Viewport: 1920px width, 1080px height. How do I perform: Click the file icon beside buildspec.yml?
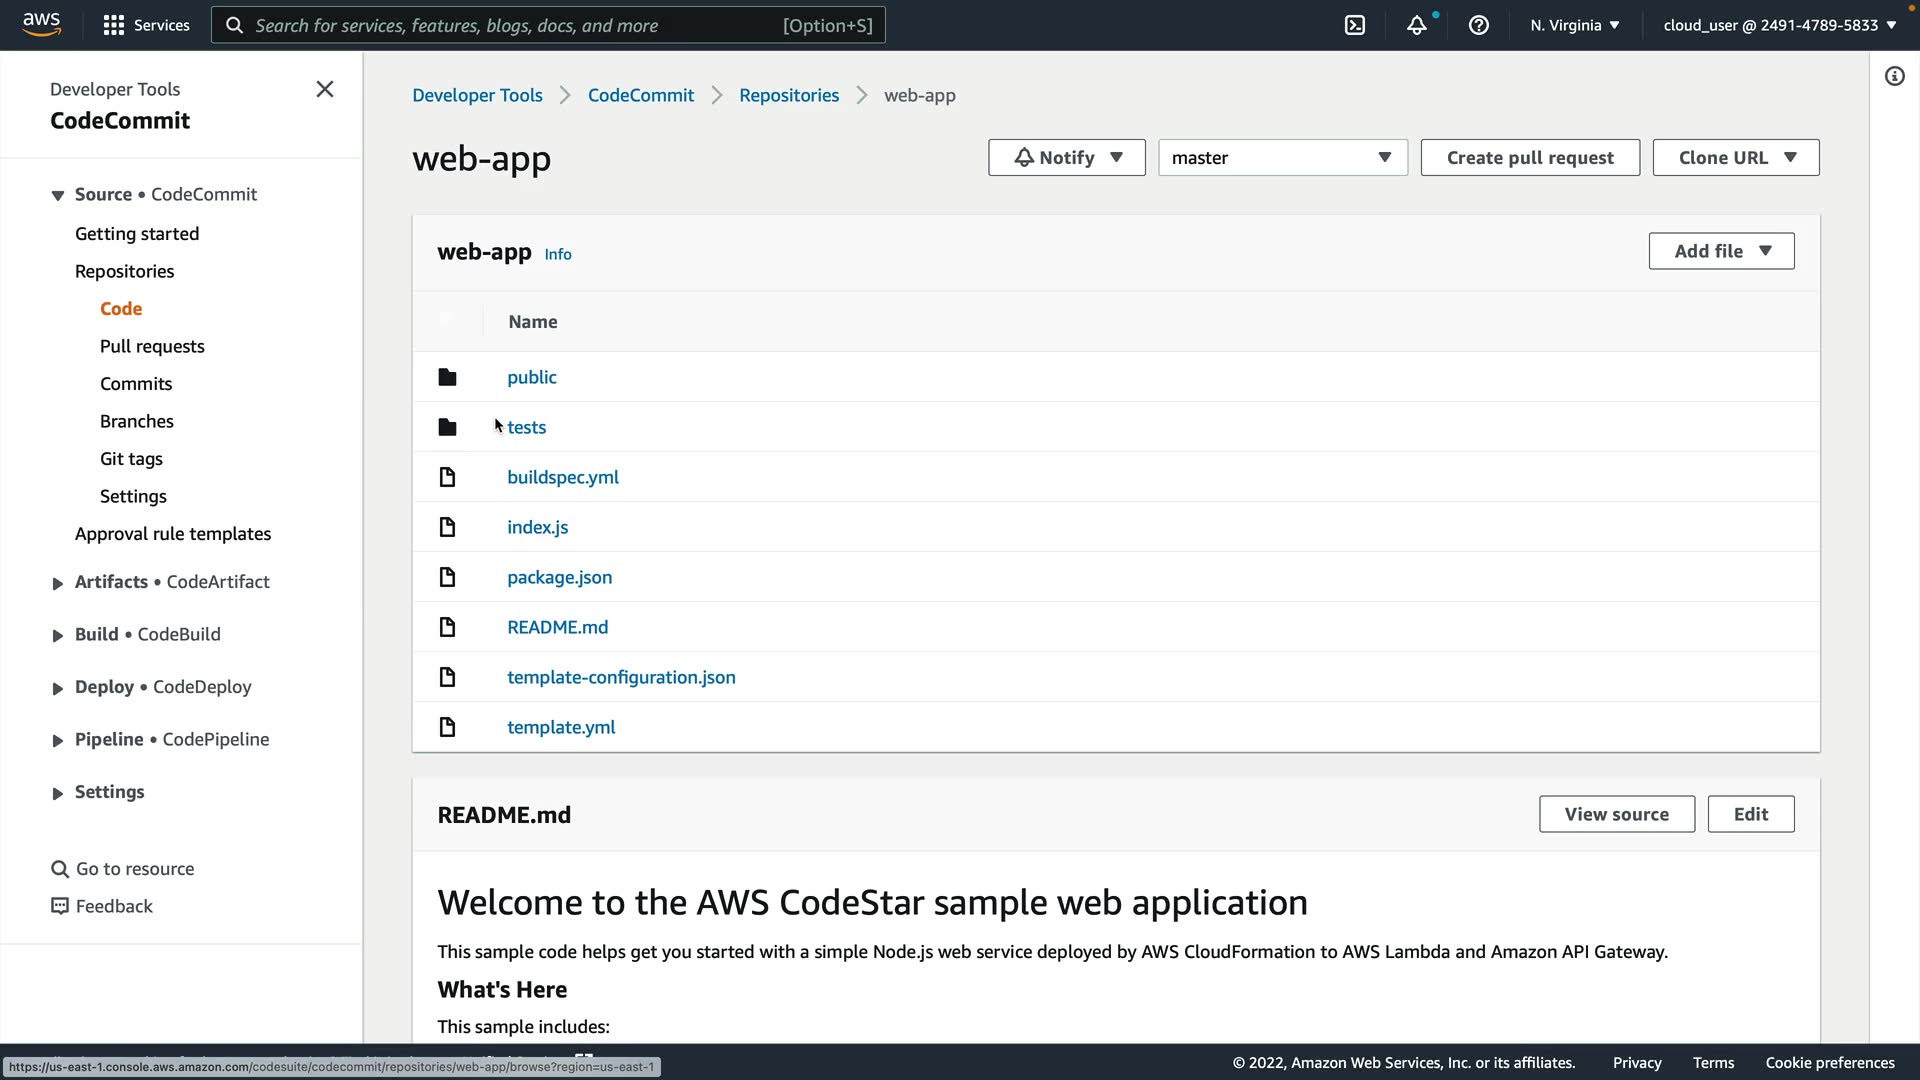pyautogui.click(x=447, y=477)
